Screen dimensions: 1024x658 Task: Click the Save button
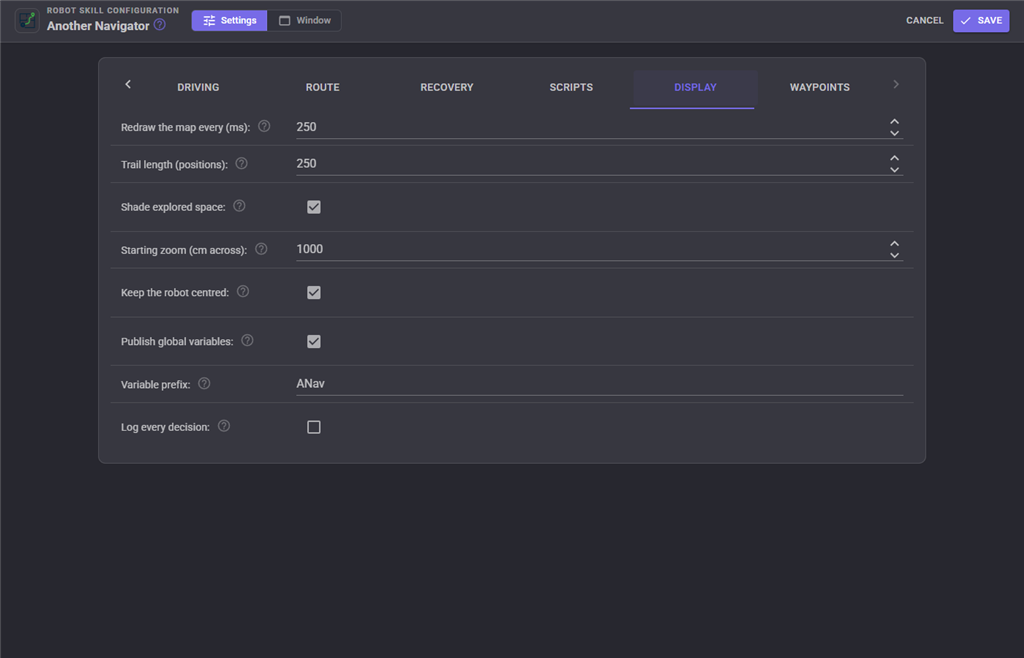click(981, 20)
